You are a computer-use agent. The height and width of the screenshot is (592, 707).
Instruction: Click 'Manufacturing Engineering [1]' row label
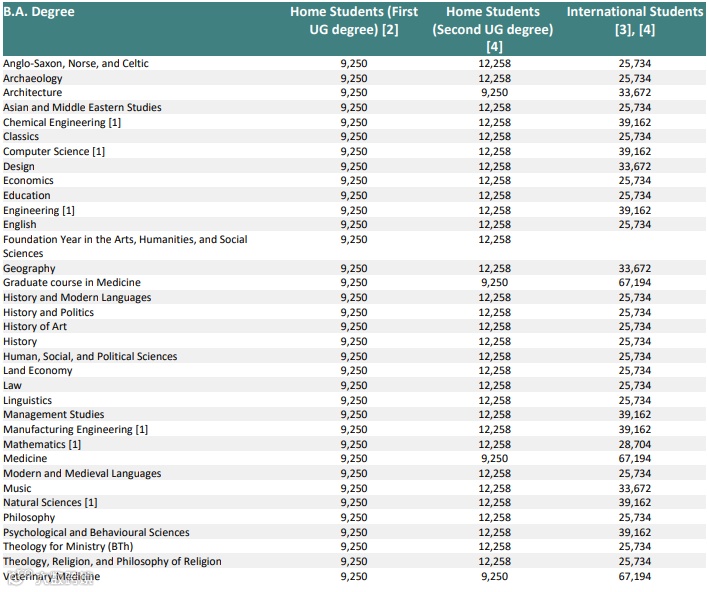point(76,429)
